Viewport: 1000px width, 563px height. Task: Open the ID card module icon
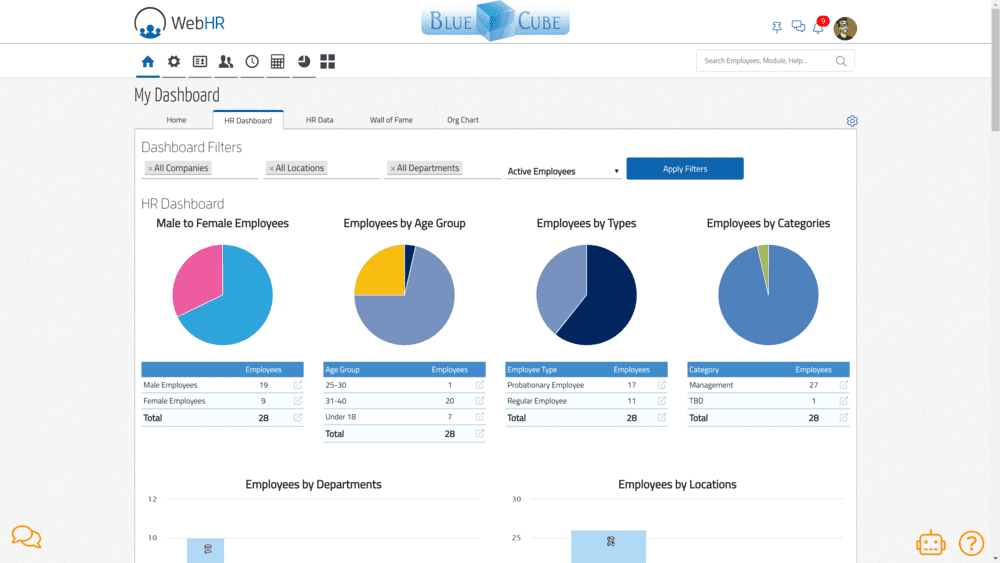(x=200, y=62)
